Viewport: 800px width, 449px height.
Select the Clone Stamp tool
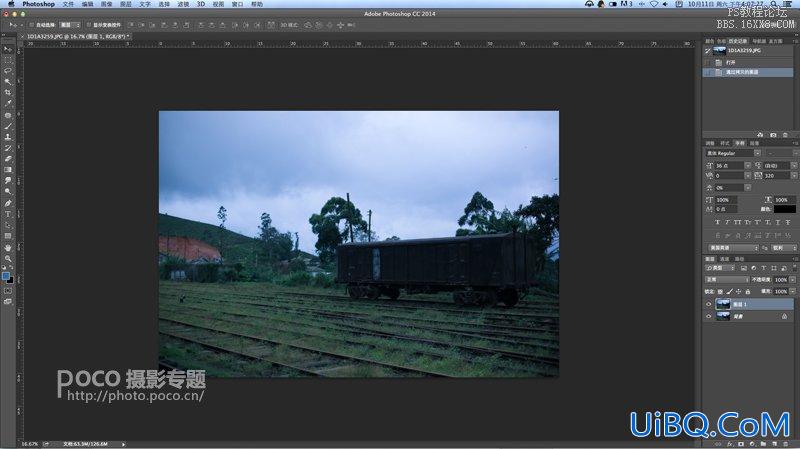[x=8, y=137]
